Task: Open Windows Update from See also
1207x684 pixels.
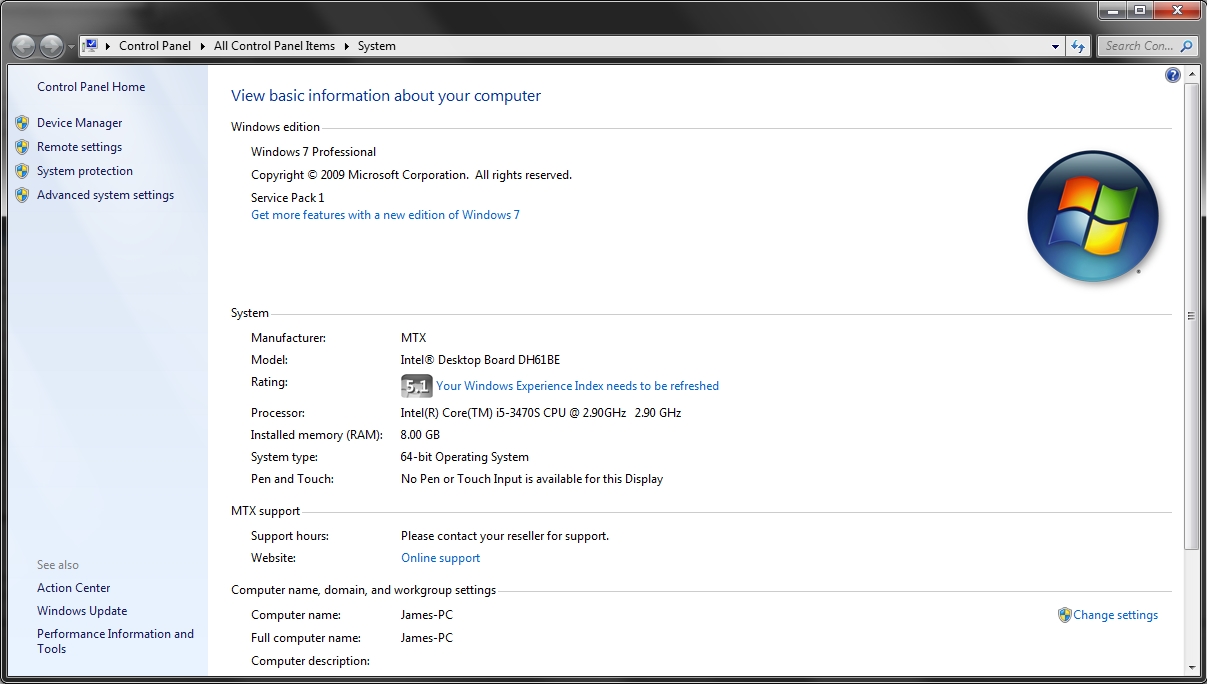Action: [82, 611]
